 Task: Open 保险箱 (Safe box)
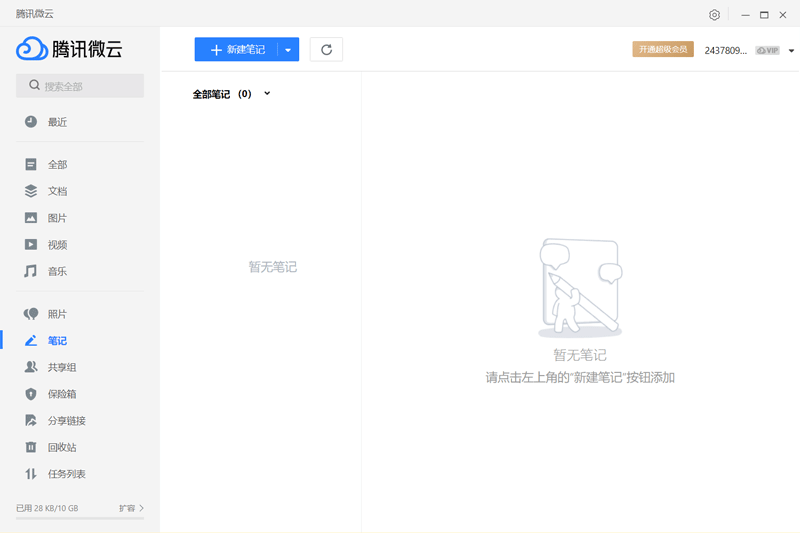(x=62, y=394)
